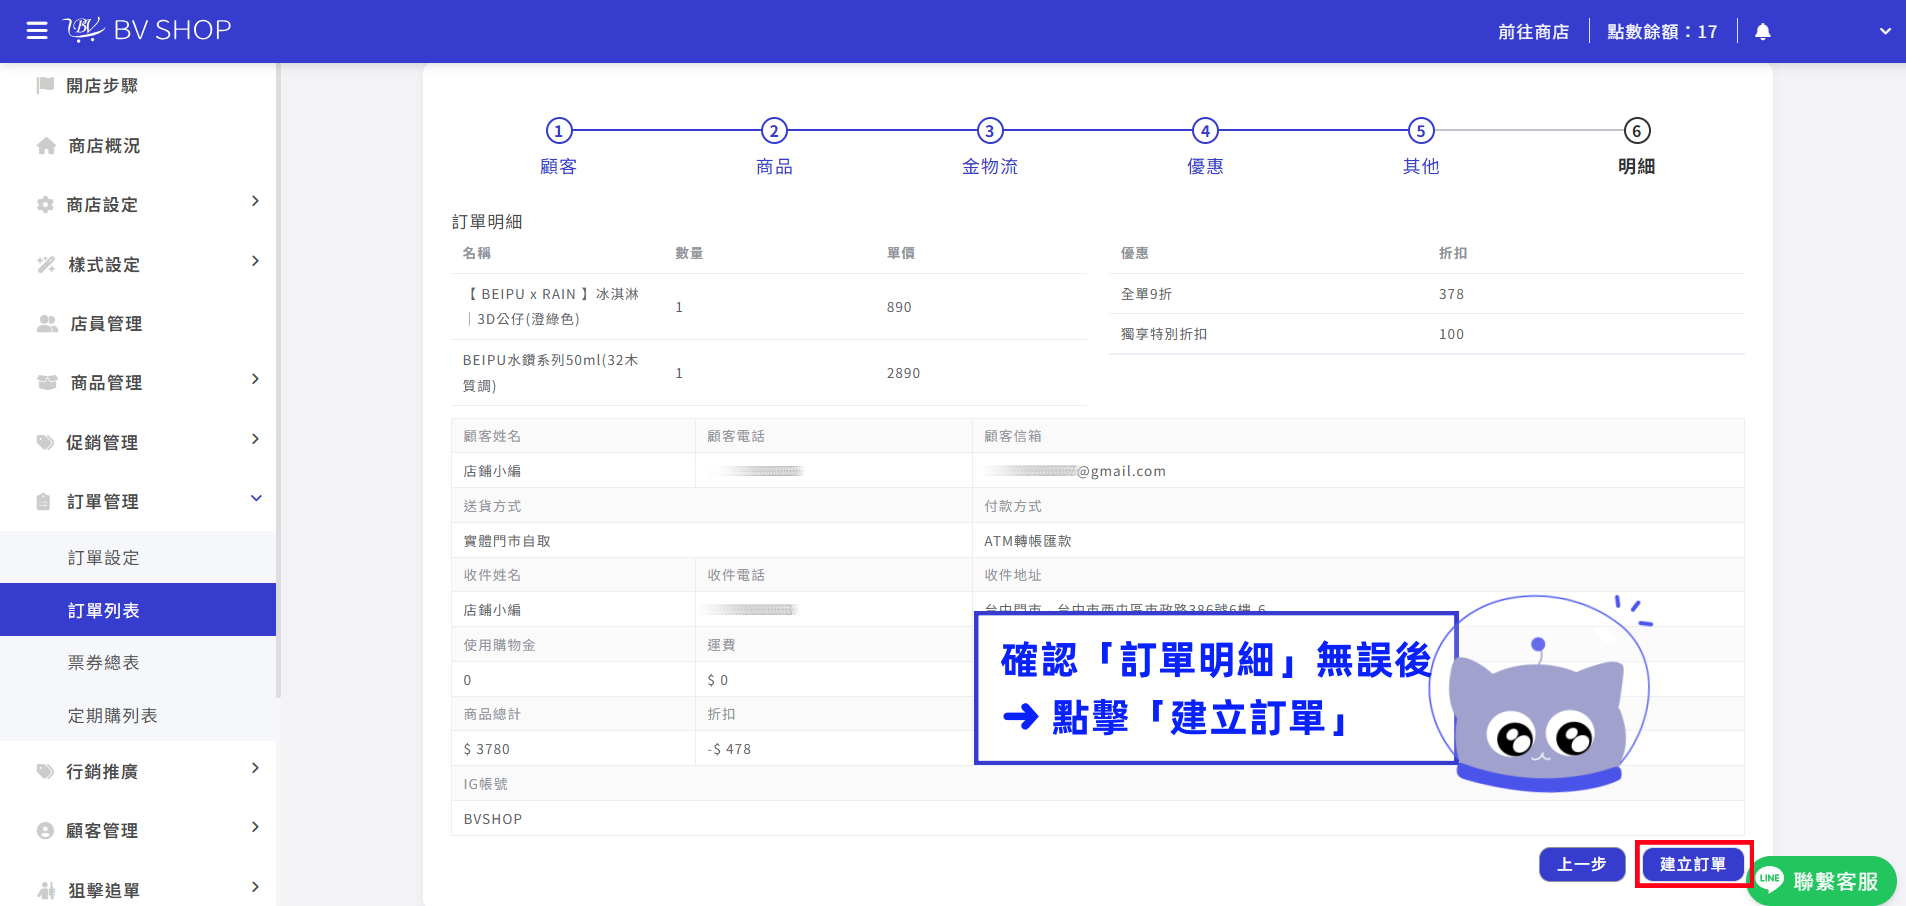Viewport: 1906px width, 906px height.
Task: Click the people icon beside 店員管理
Action: point(47,324)
